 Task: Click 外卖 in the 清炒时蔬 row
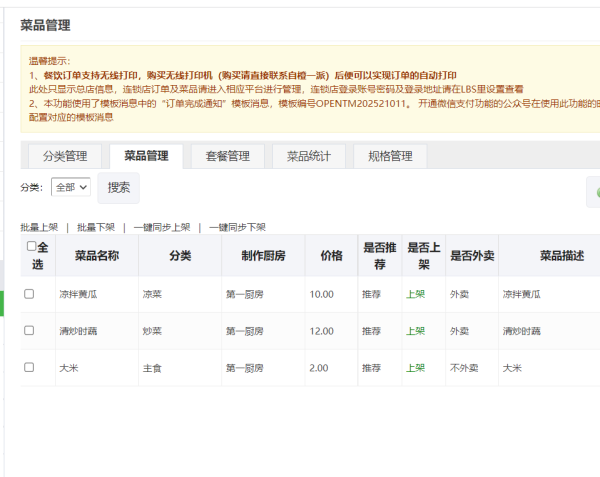[x=460, y=331]
